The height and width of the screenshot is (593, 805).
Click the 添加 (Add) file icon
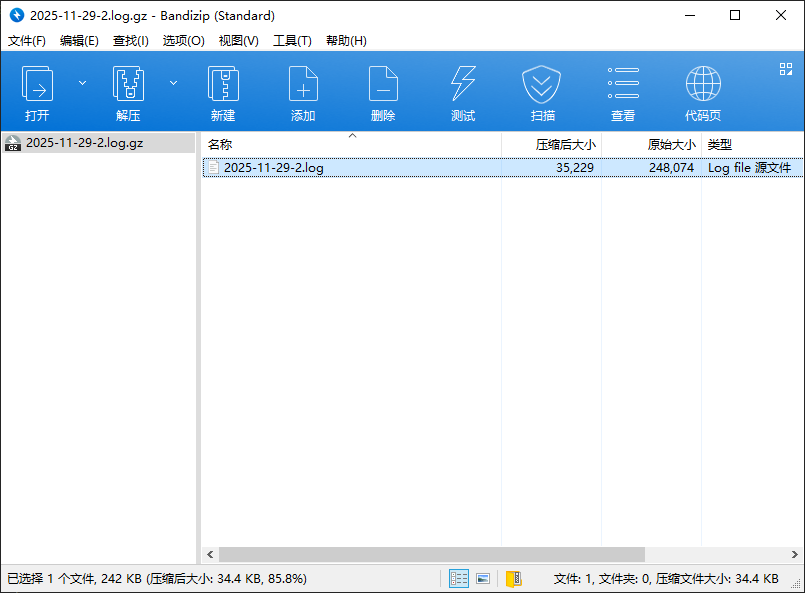303,84
